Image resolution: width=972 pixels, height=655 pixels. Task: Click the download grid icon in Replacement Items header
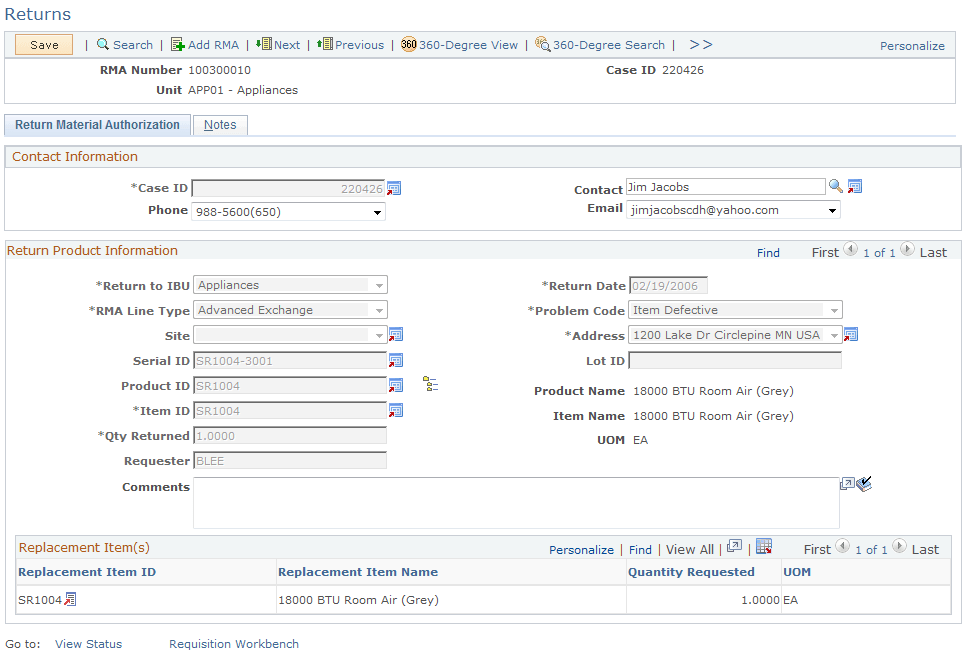[764, 546]
